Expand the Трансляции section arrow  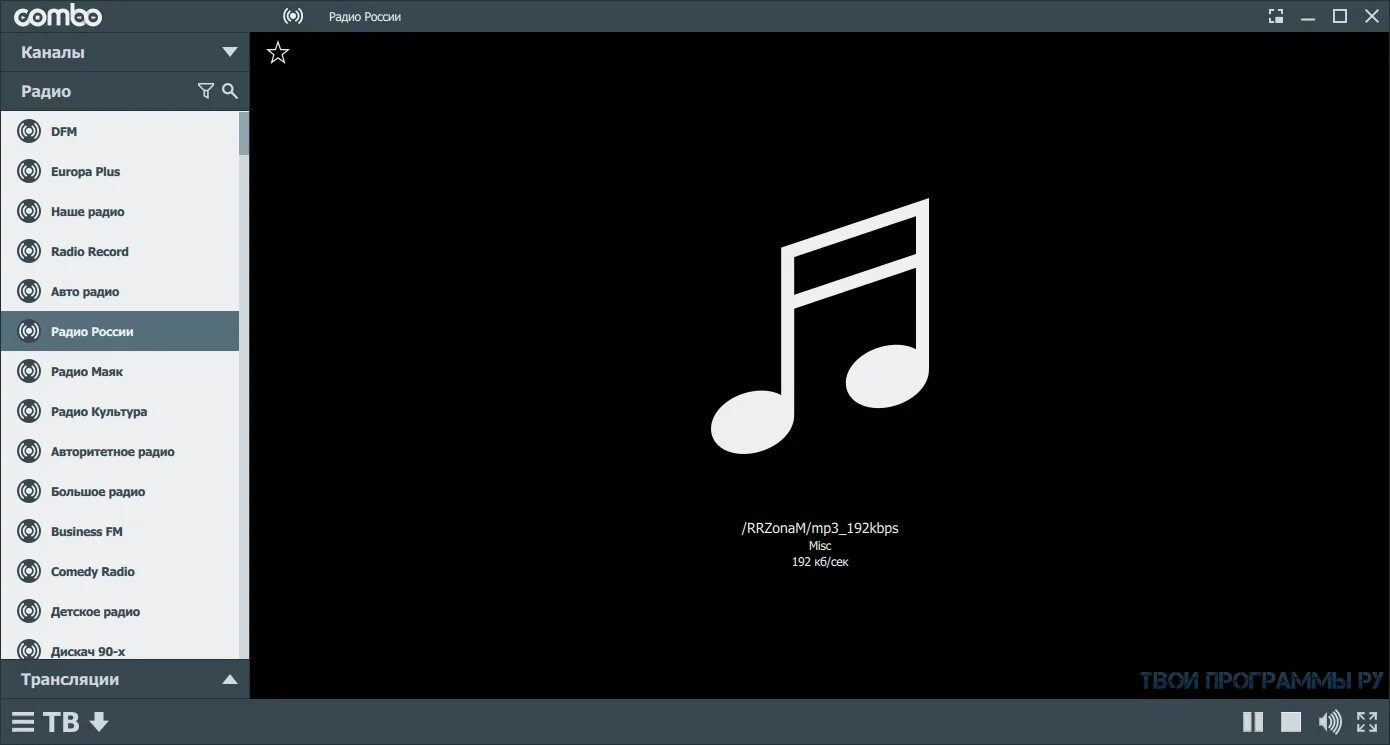[230, 679]
